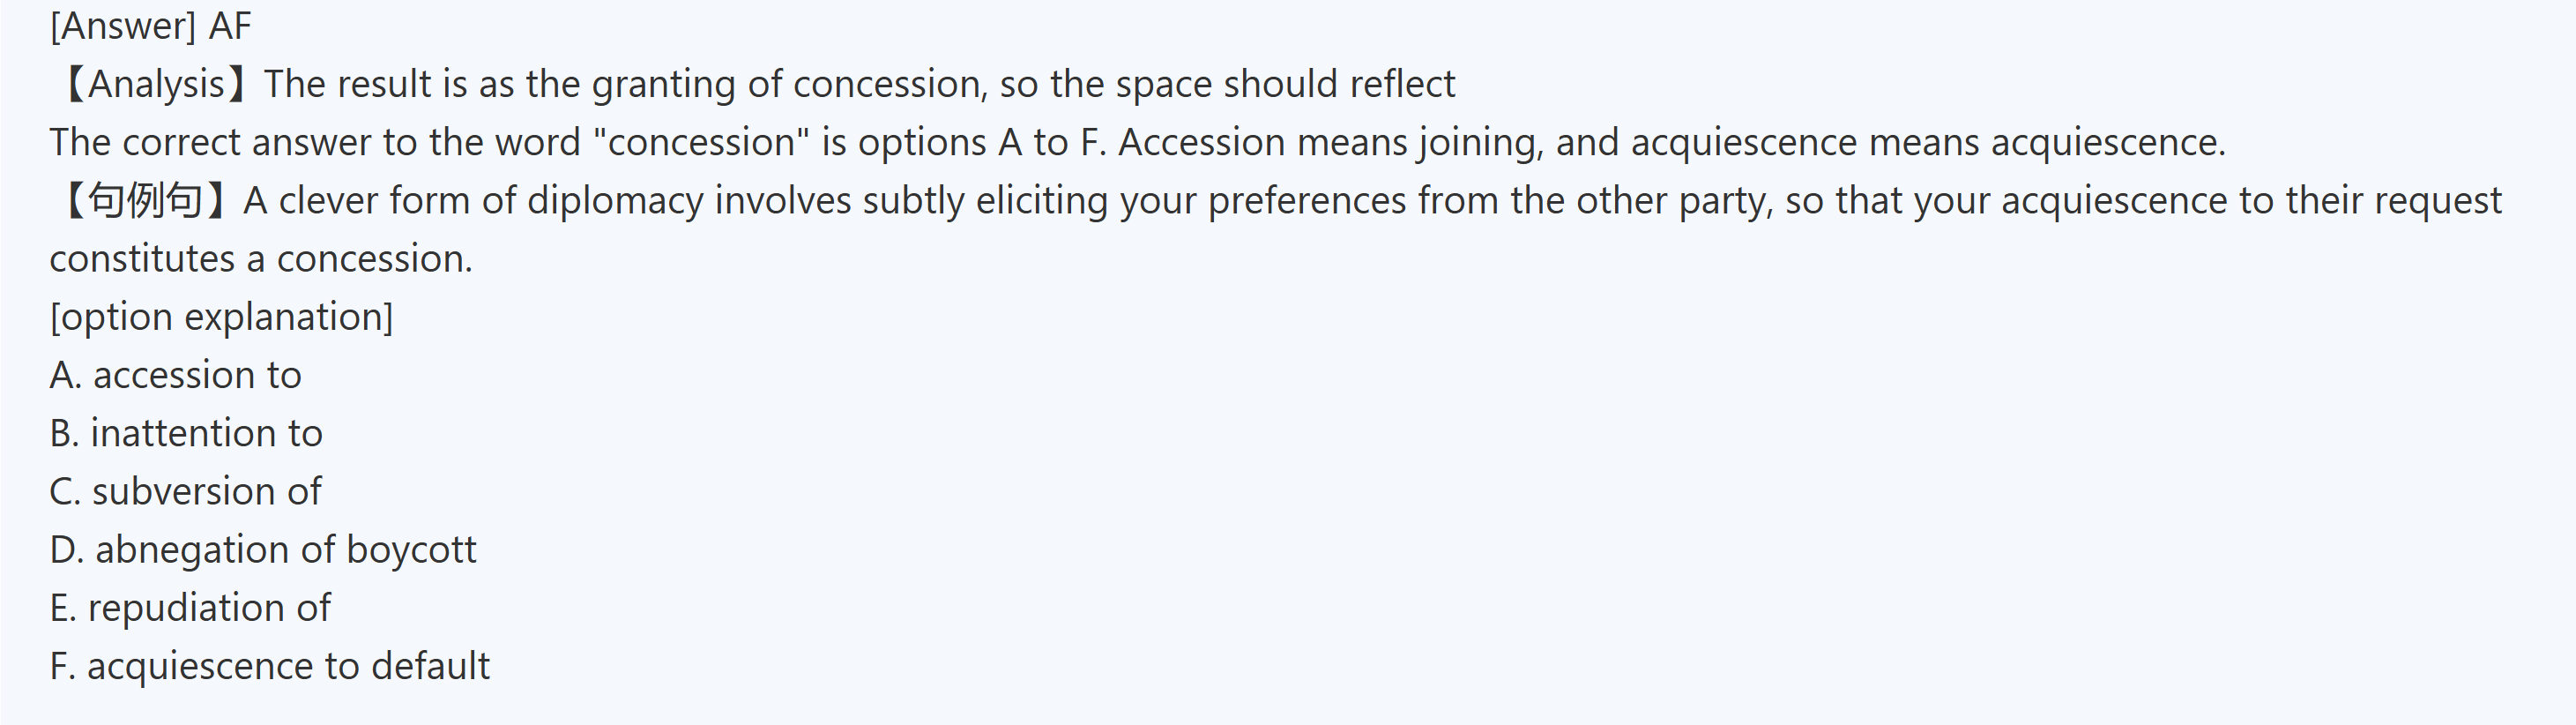Screen dimensions: 2576x725
Task: Click the 【Analysis】 heading label
Action: [155, 84]
